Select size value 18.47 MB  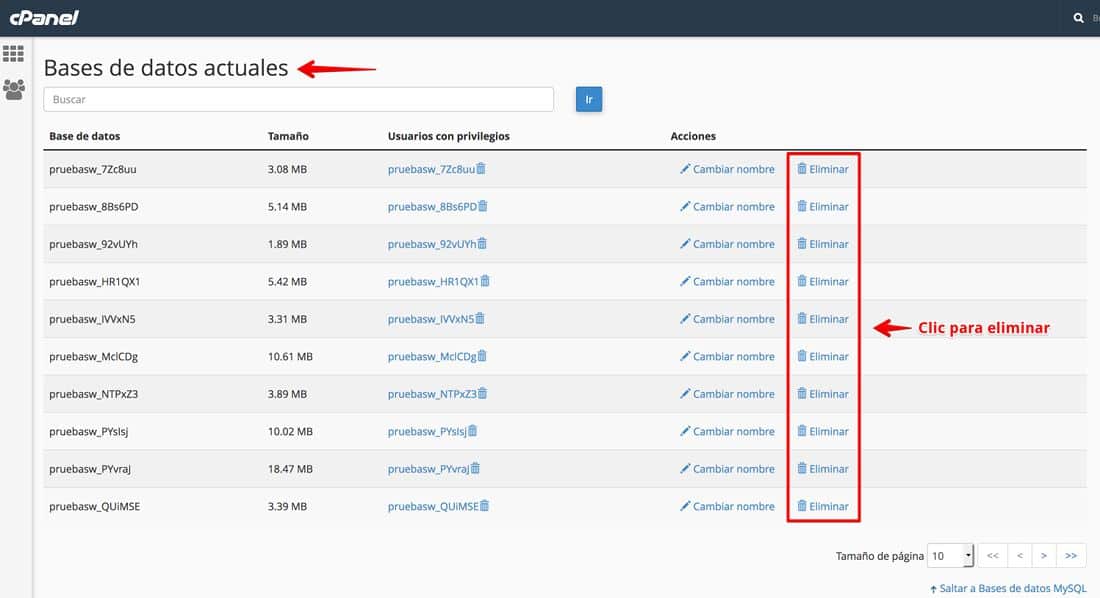[x=290, y=469]
